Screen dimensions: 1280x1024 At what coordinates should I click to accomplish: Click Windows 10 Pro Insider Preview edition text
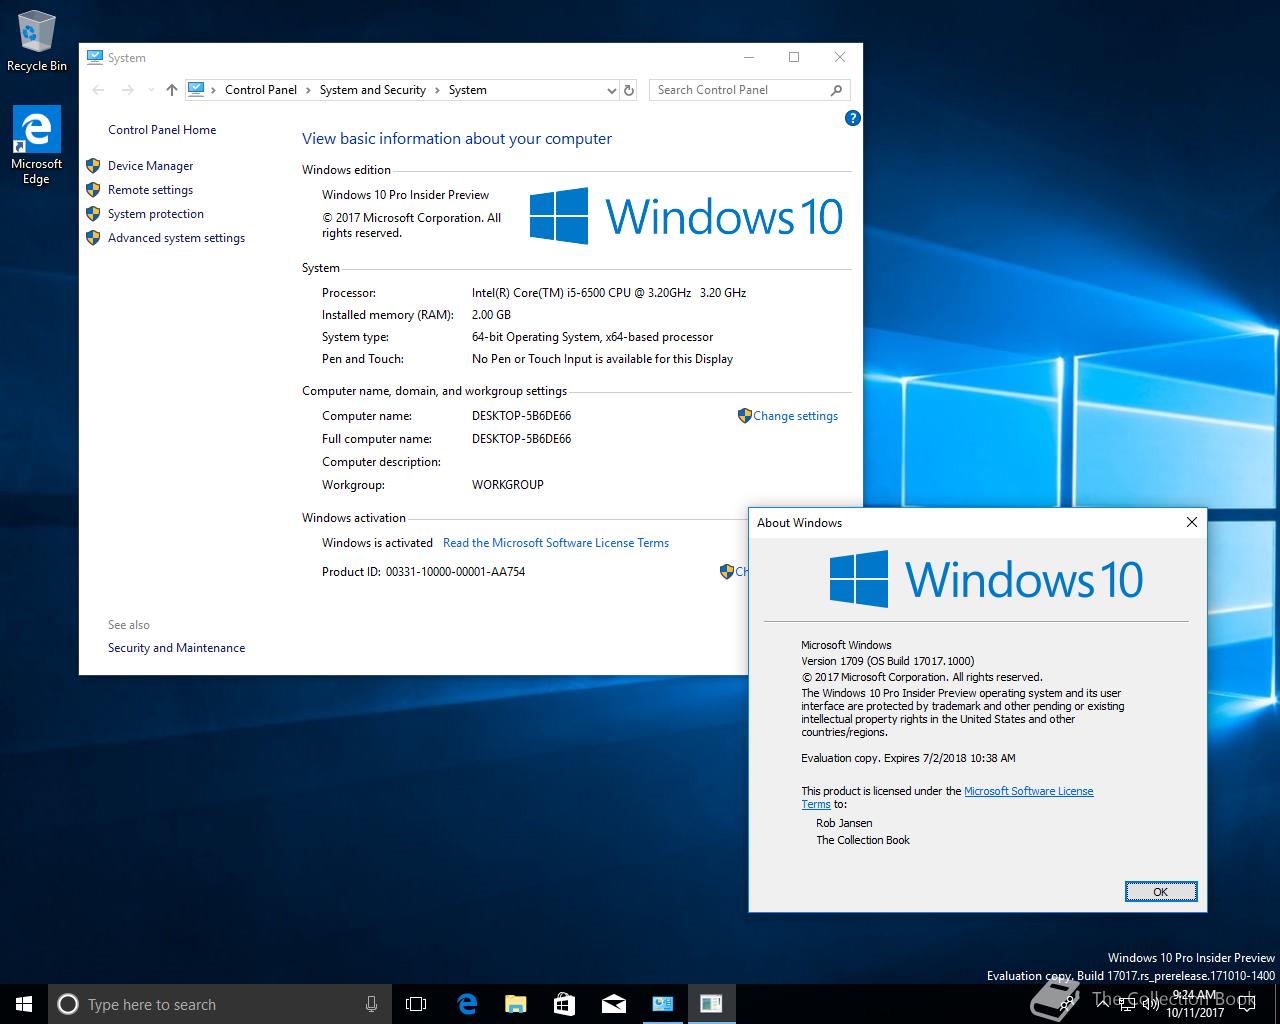[406, 195]
